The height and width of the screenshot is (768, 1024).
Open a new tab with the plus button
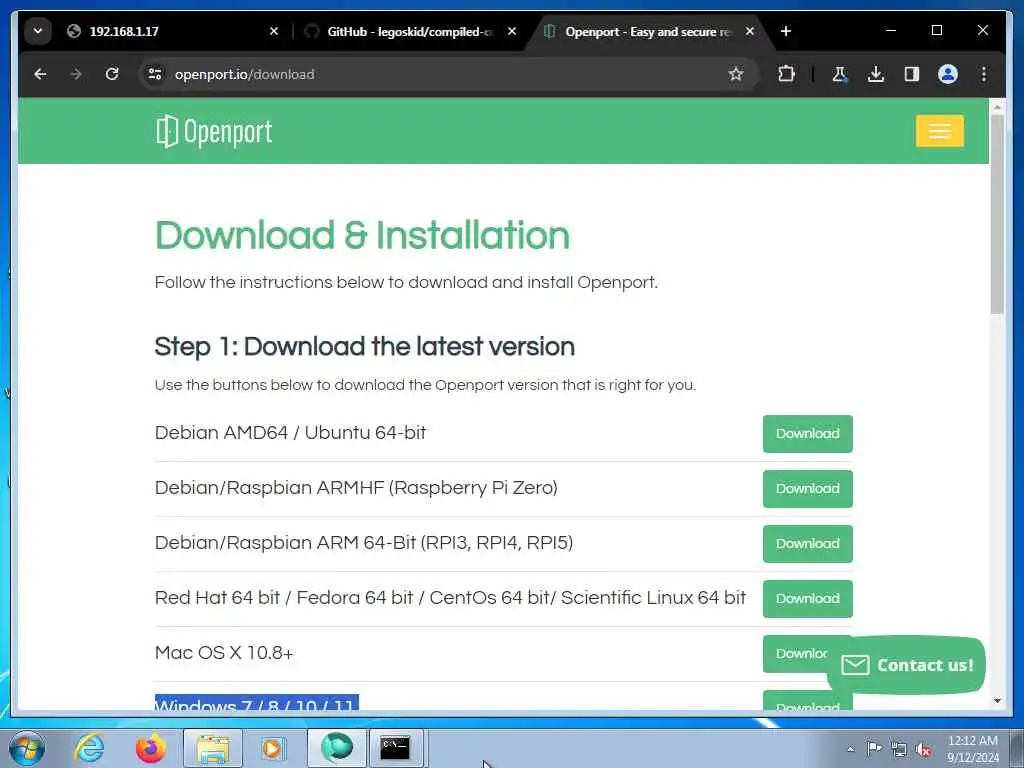click(x=786, y=31)
